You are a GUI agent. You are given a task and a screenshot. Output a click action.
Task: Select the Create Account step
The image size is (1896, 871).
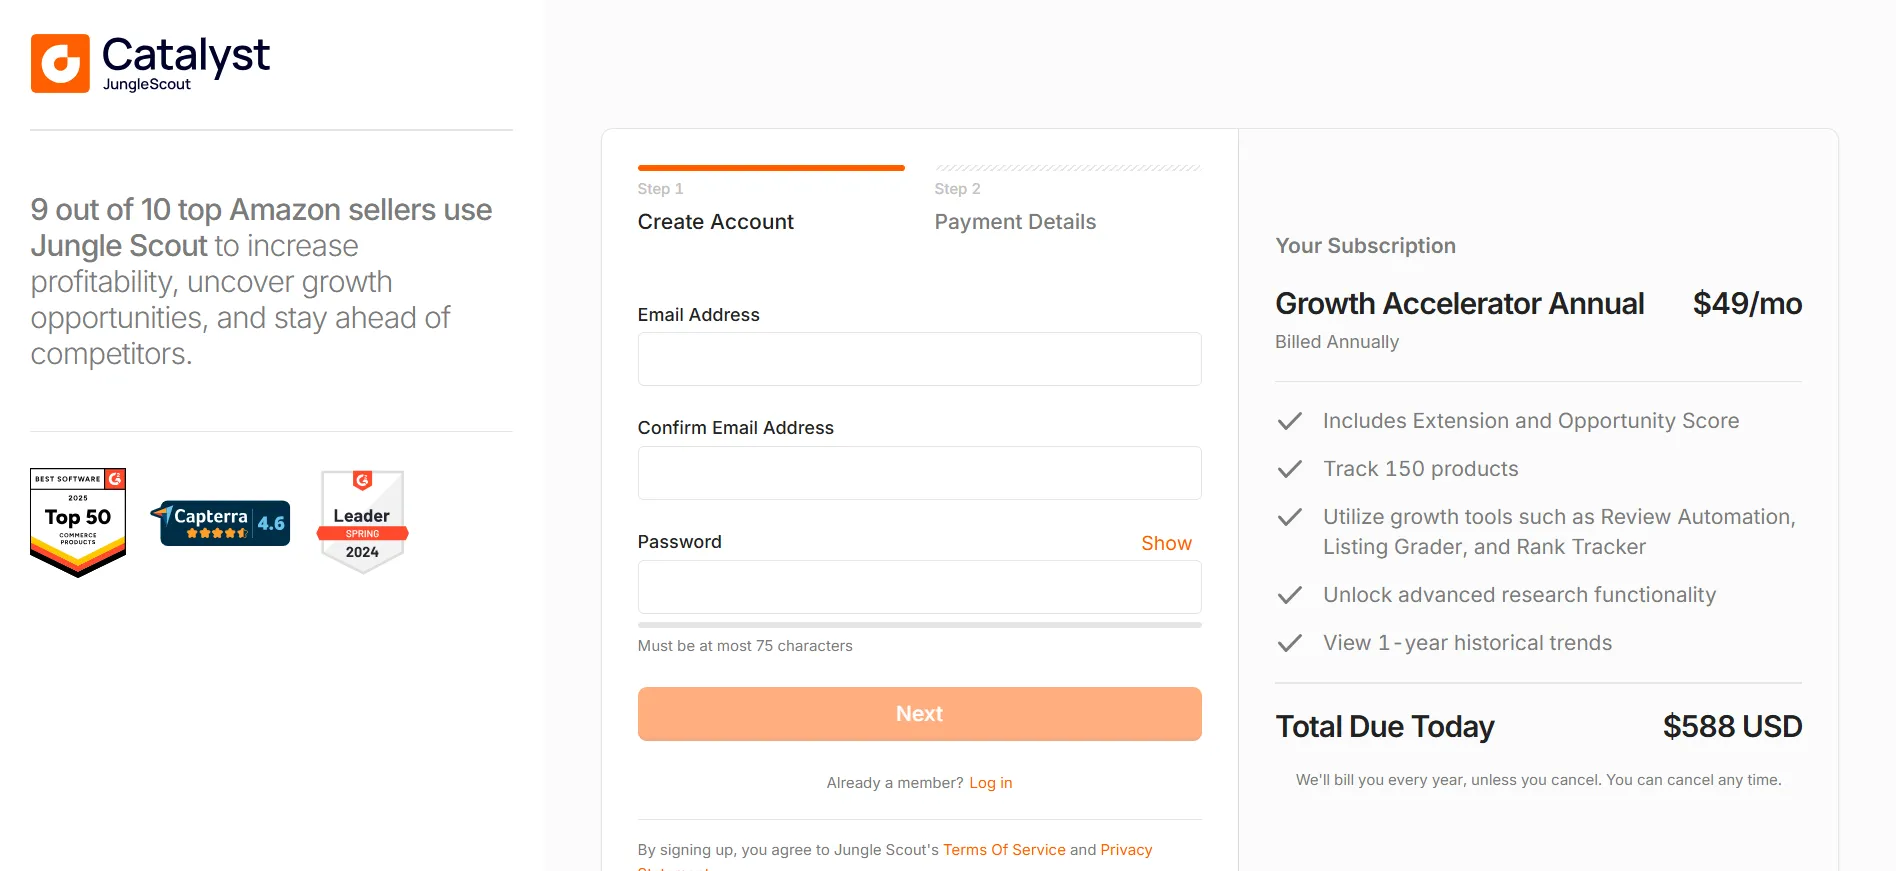[x=715, y=222]
